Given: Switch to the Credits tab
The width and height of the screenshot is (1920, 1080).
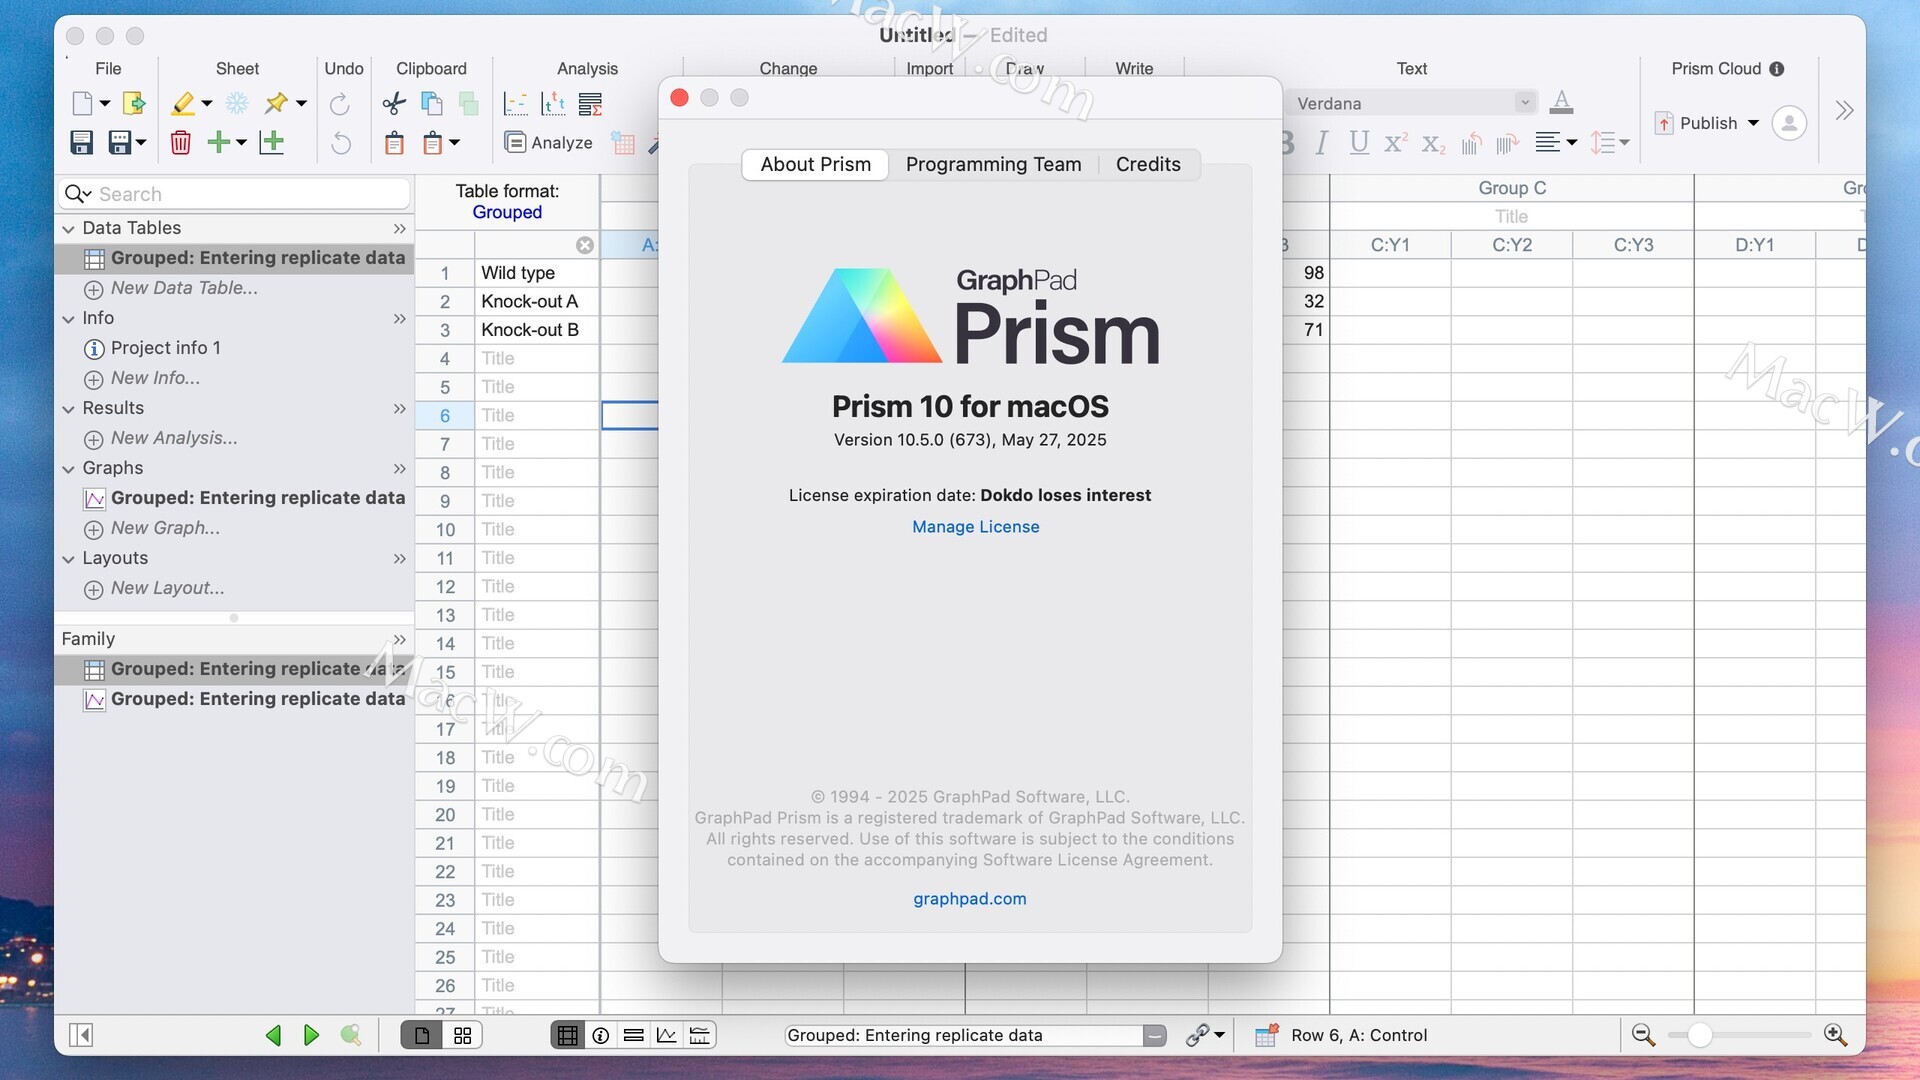Looking at the screenshot, I should coord(1148,164).
